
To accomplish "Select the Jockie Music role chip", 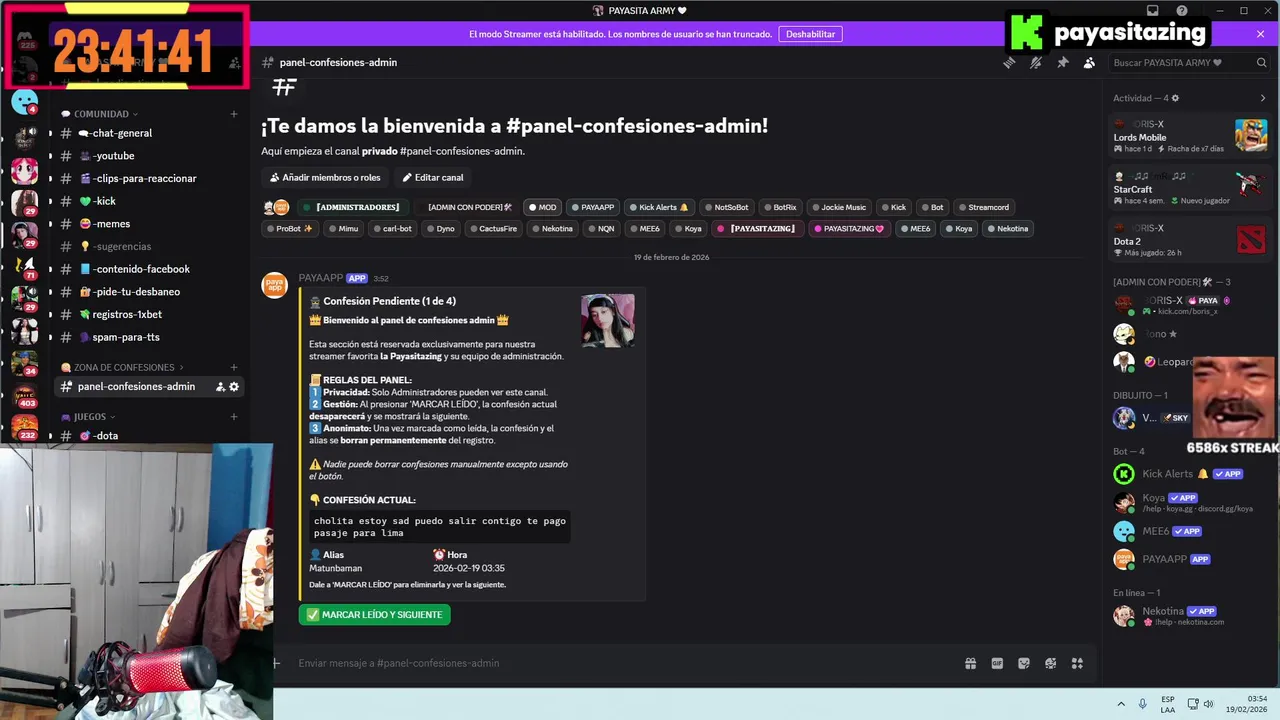I will pos(839,207).
